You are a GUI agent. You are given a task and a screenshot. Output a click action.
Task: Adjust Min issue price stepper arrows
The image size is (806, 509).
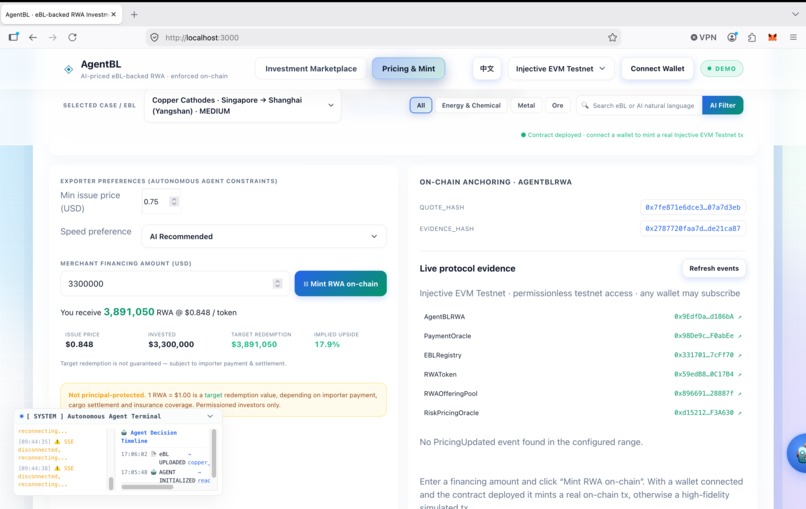click(174, 202)
